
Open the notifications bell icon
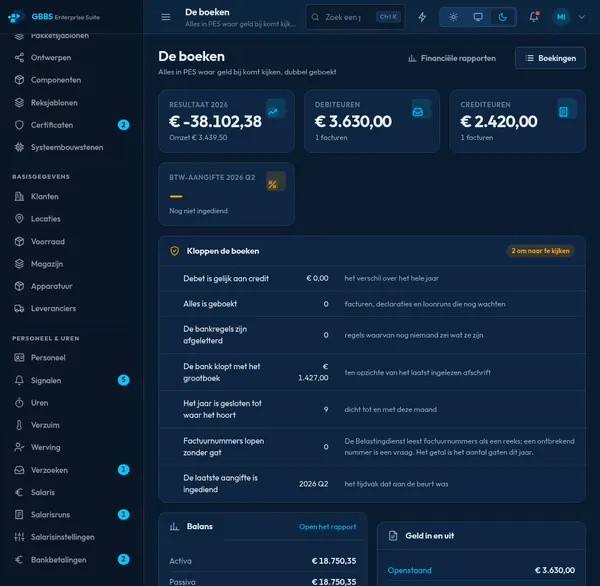click(x=534, y=17)
